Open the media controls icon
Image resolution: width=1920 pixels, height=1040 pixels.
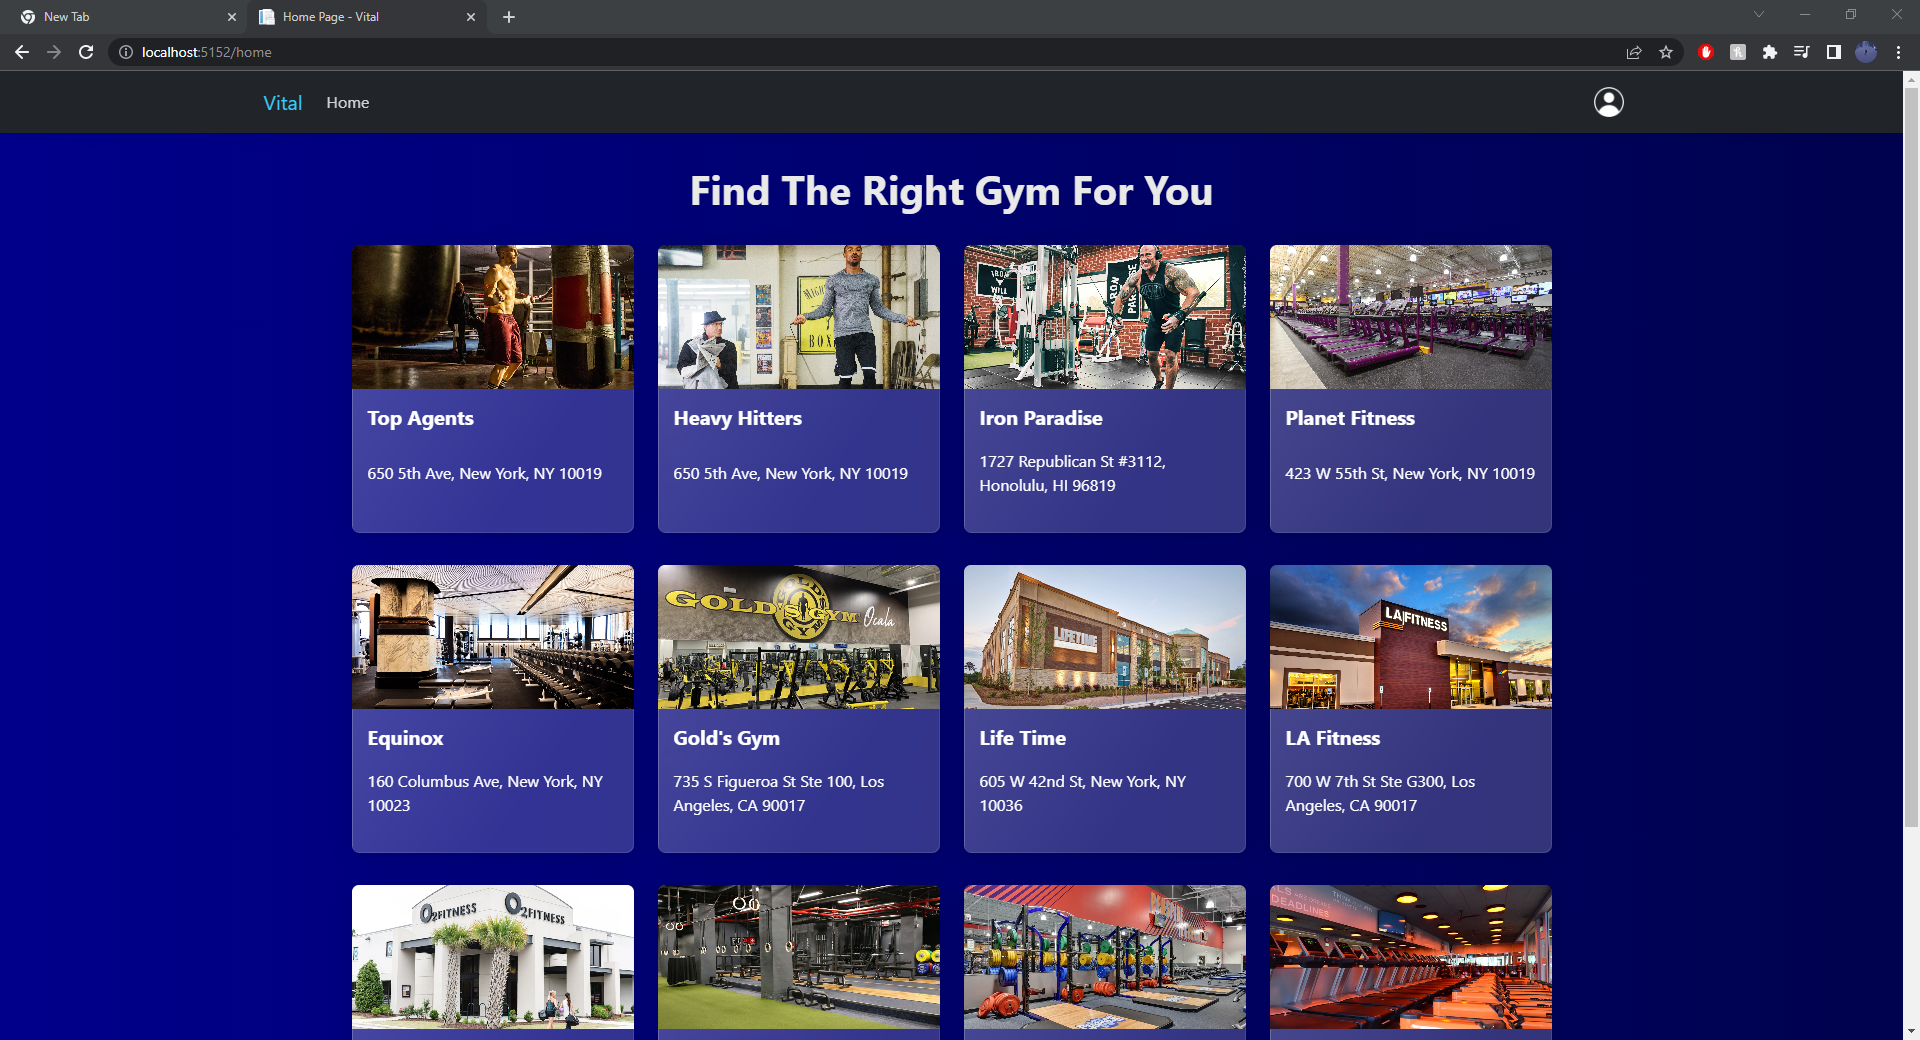pyautogui.click(x=1801, y=52)
